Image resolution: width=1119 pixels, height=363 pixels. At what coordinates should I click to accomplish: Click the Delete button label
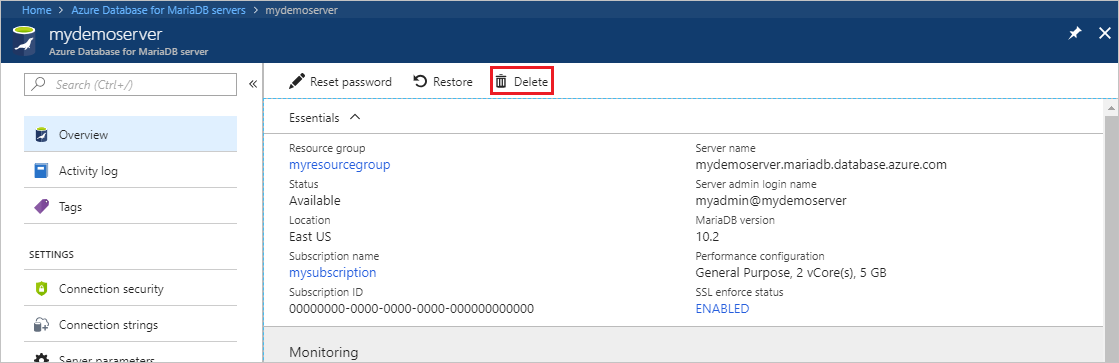pos(531,82)
